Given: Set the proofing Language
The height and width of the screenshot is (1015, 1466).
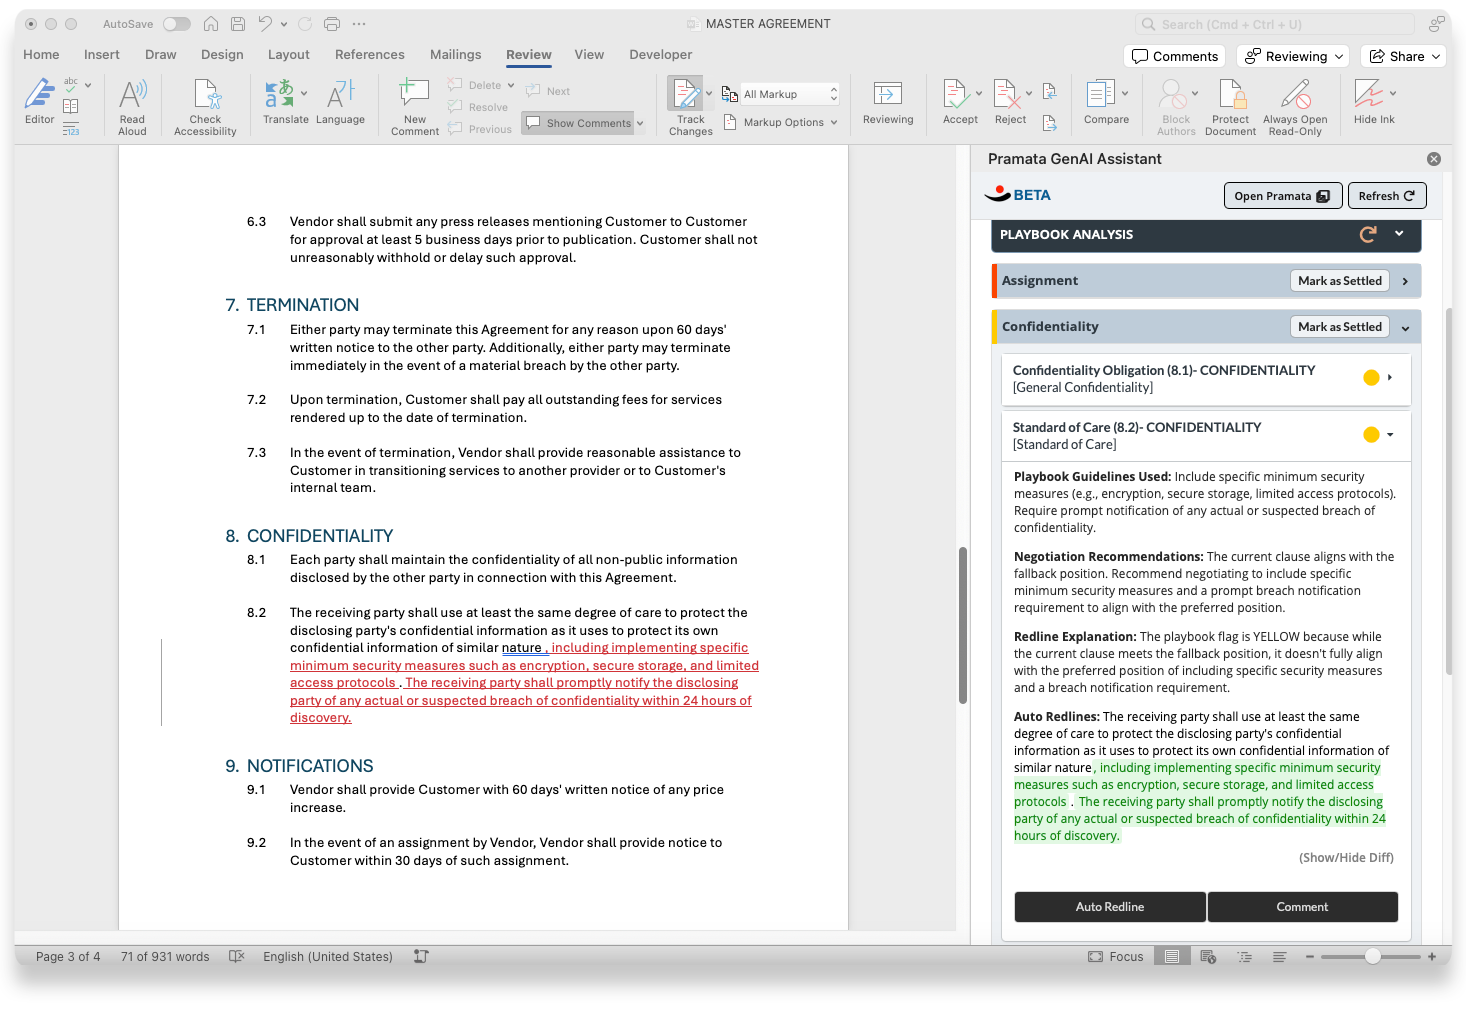Looking at the screenshot, I should (x=340, y=102).
